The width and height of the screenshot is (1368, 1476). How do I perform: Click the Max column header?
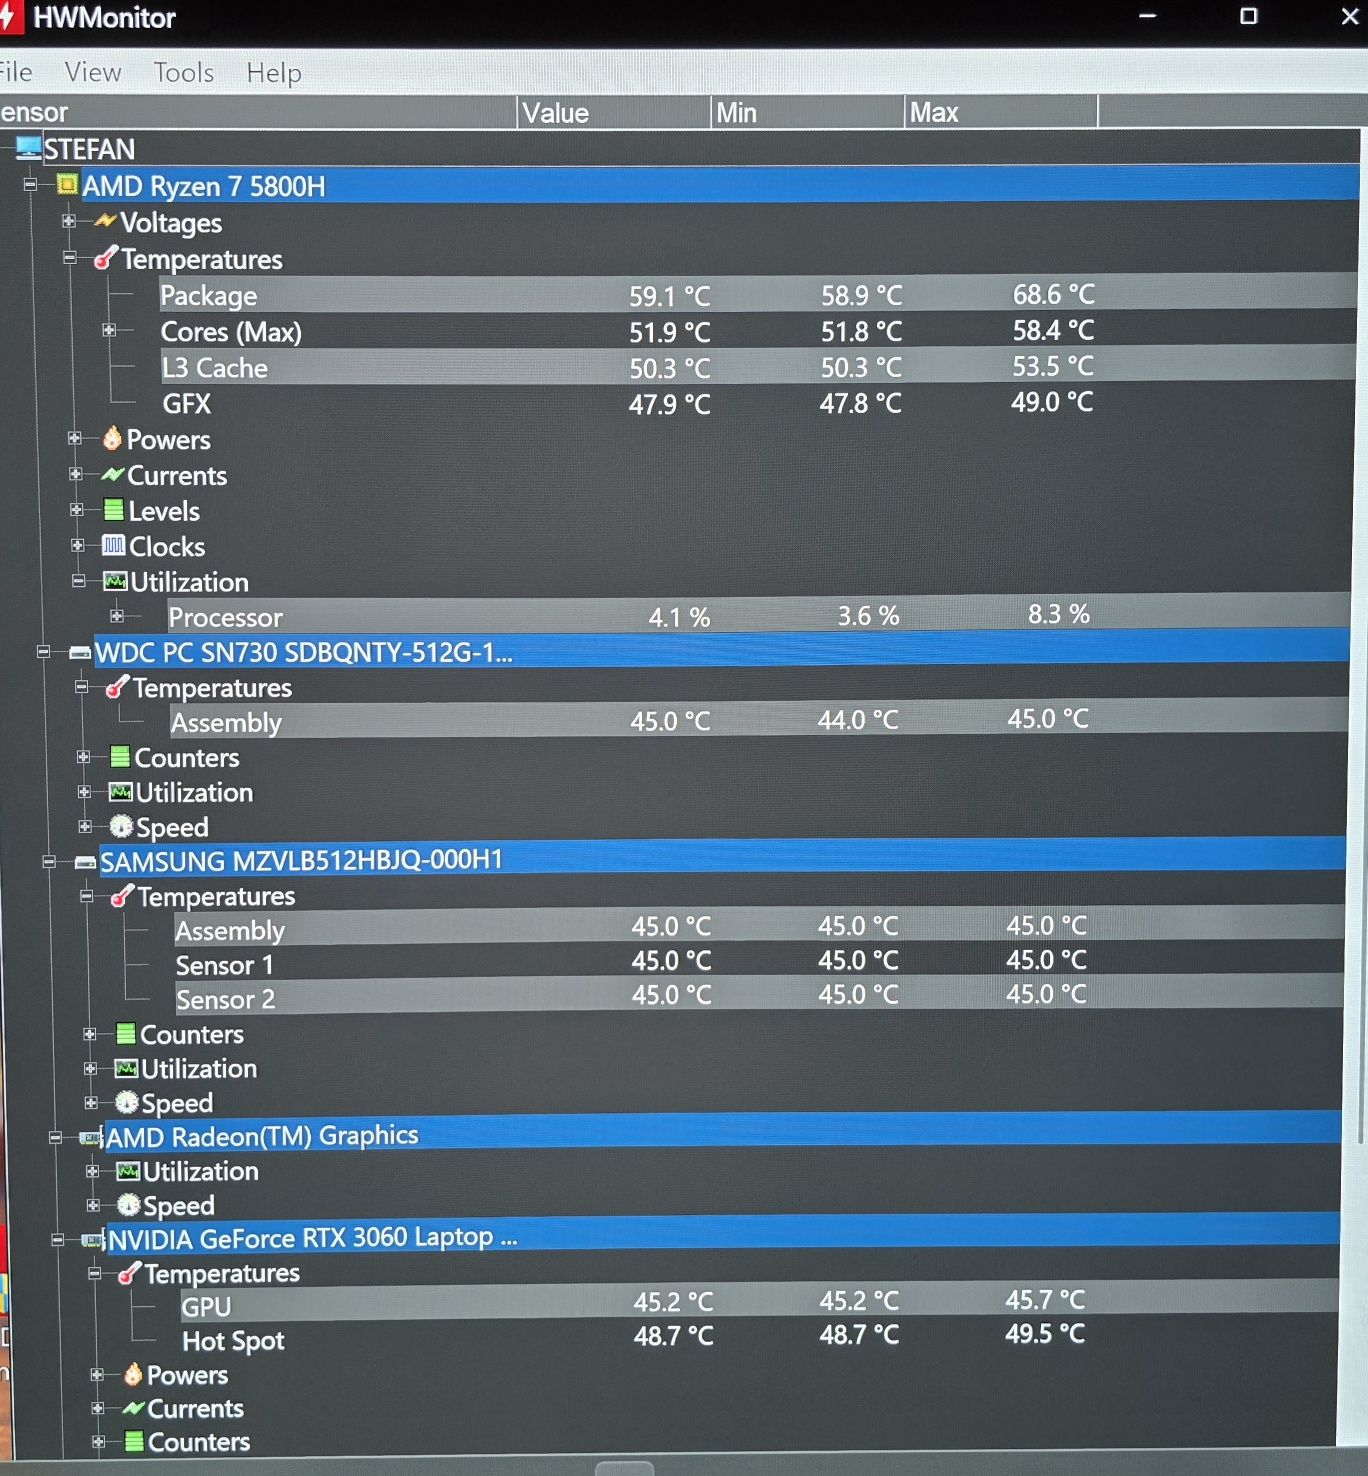click(1001, 112)
